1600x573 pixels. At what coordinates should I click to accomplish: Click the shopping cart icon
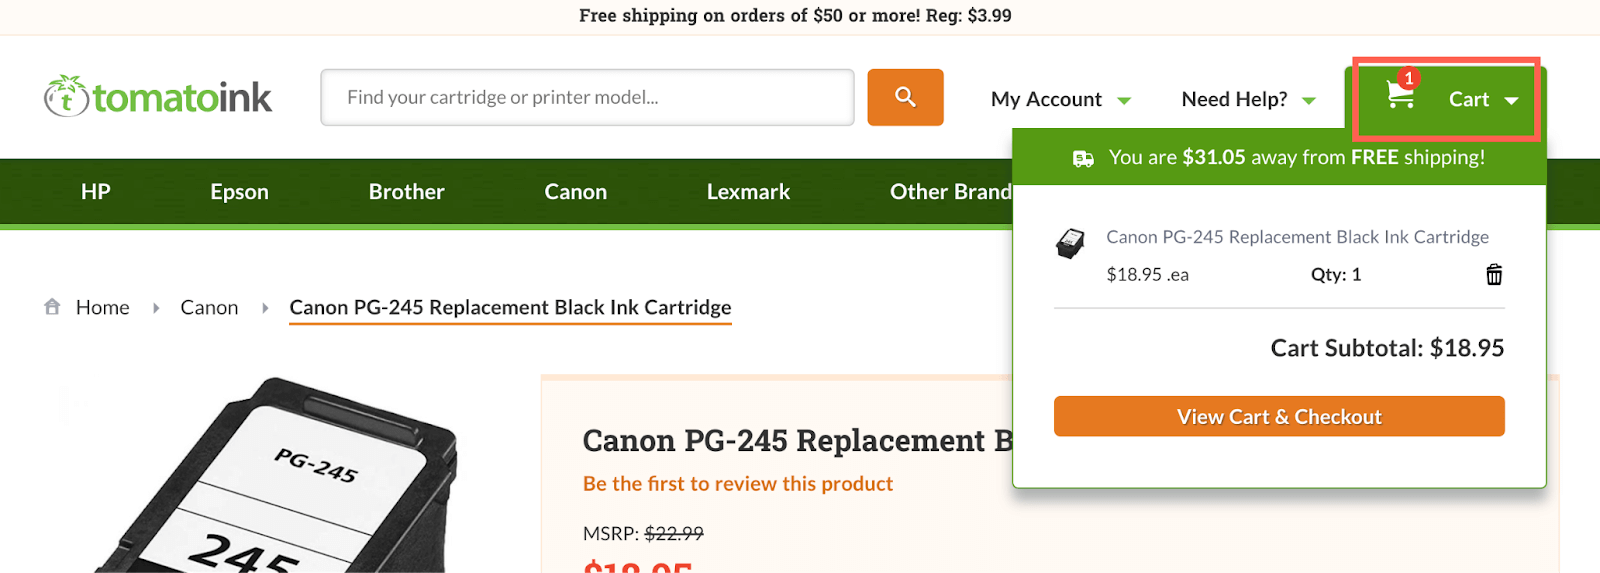pyautogui.click(x=1400, y=96)
